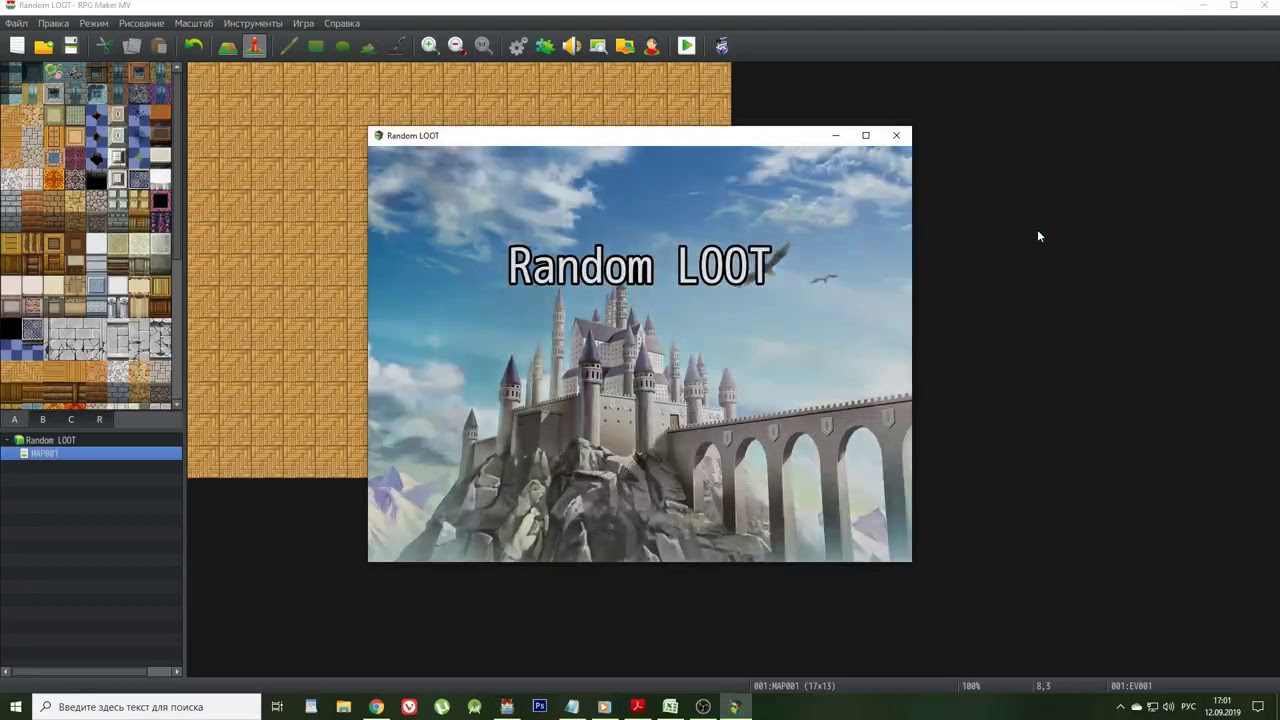Screen dimensions: 1280x720
Task: Switch to tileset tab B
Action: [x=42, y=419]
